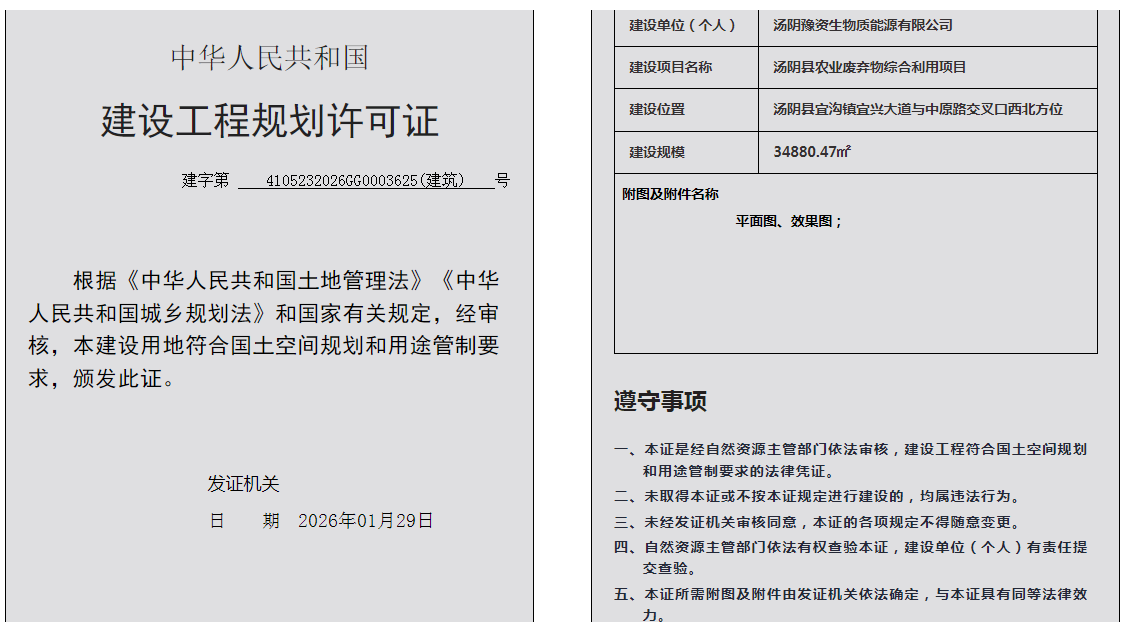Screen dimensions: 1129x631
Task: Click rule 三 about 未经发证机关审核同意
Action: click(x=817, y=522)
